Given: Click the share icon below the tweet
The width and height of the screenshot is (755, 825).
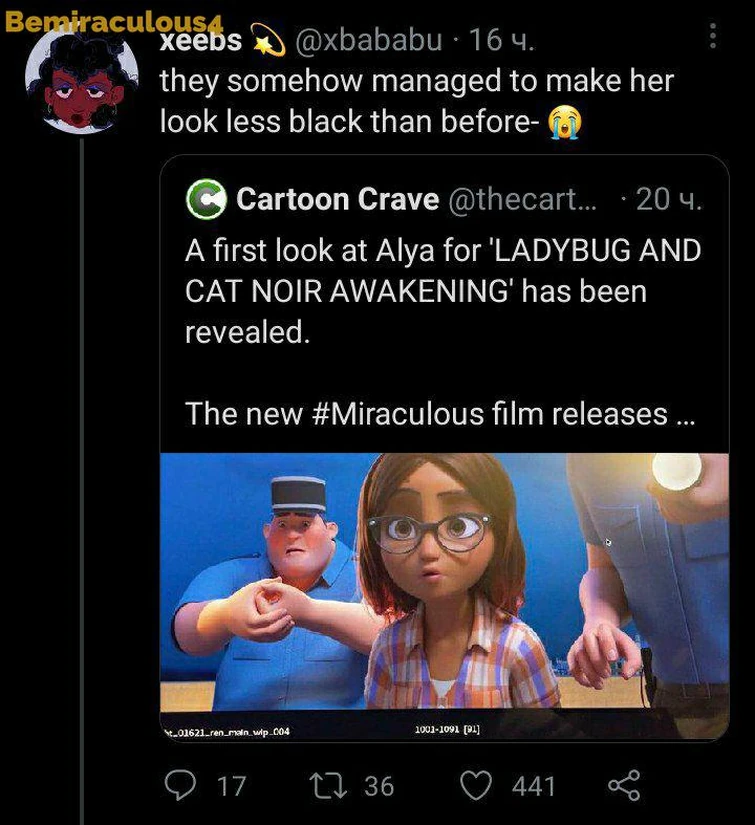Looking at the screenshot, I should (x=623, y=786).
